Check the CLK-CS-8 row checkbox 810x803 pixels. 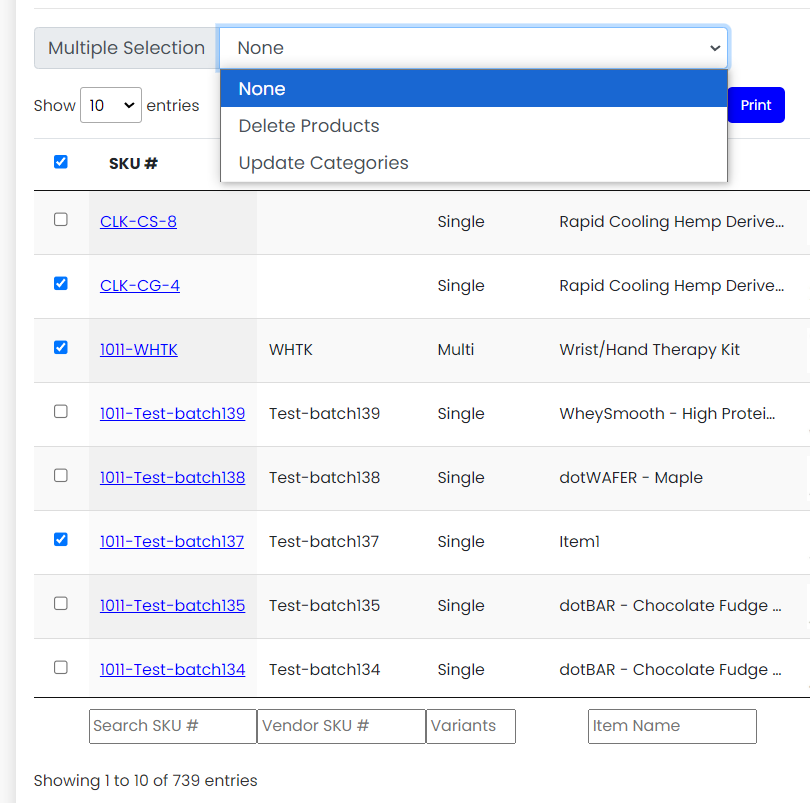[x=60, y=220]
